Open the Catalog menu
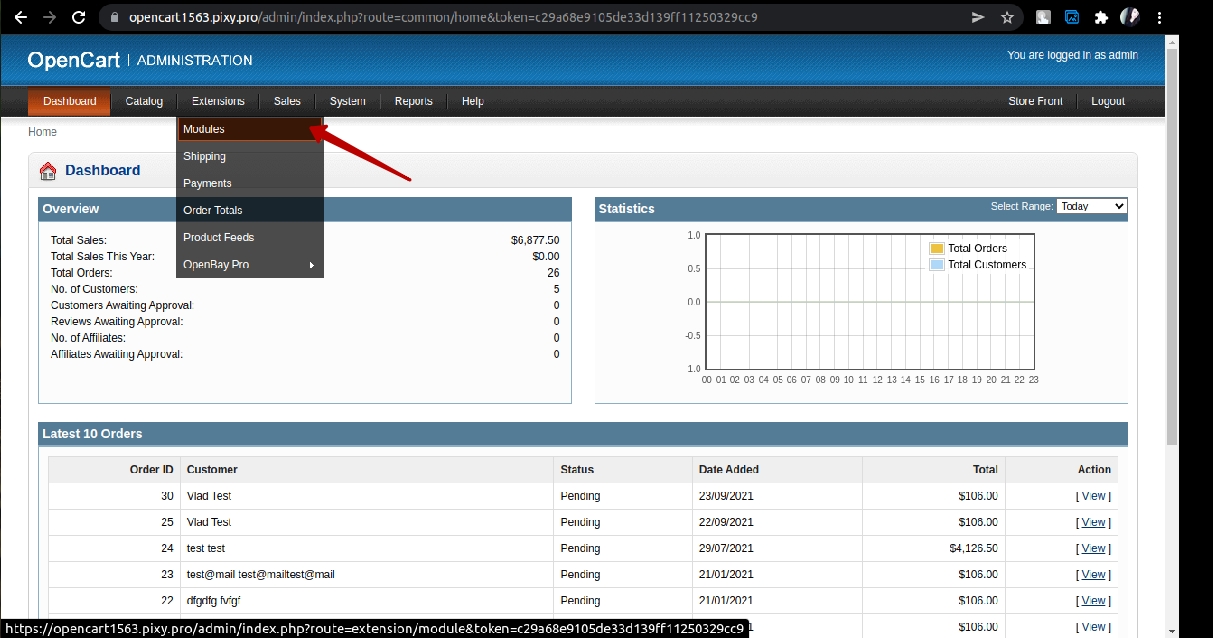The image size is (1213, 638). (x=144, y=101)
